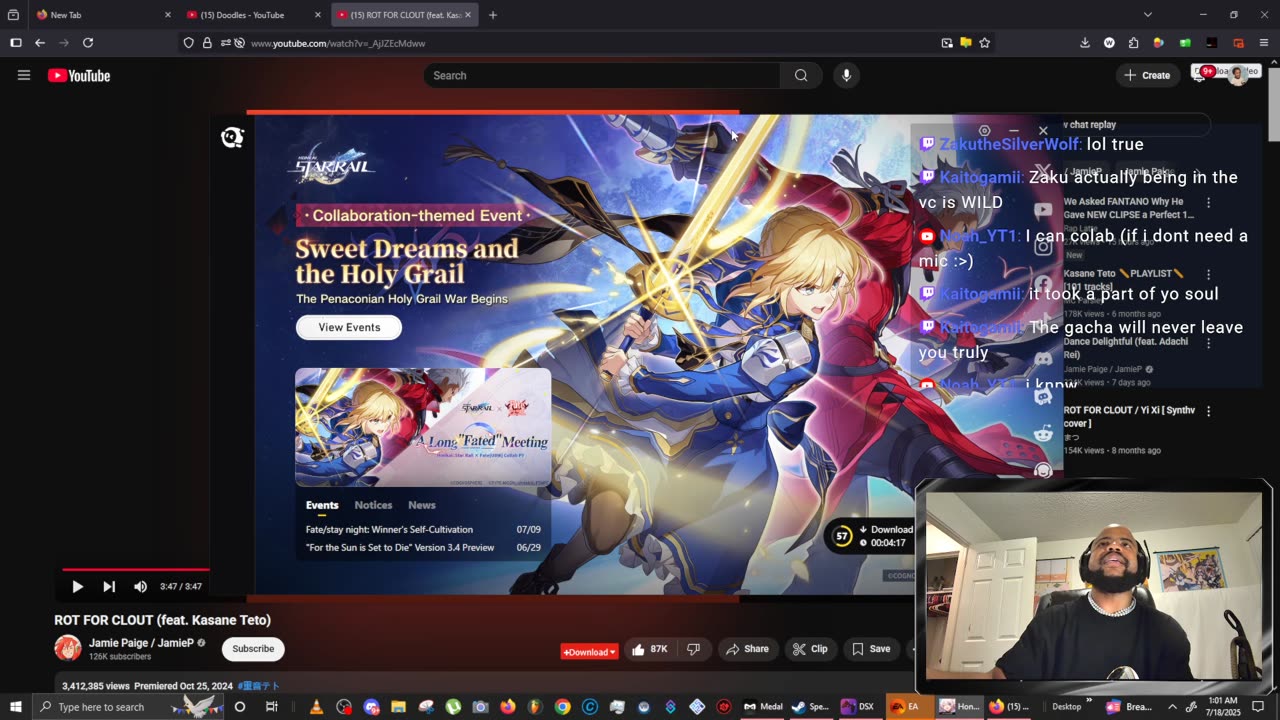Click View Events in Star Rail launcher

pos(349,327)
